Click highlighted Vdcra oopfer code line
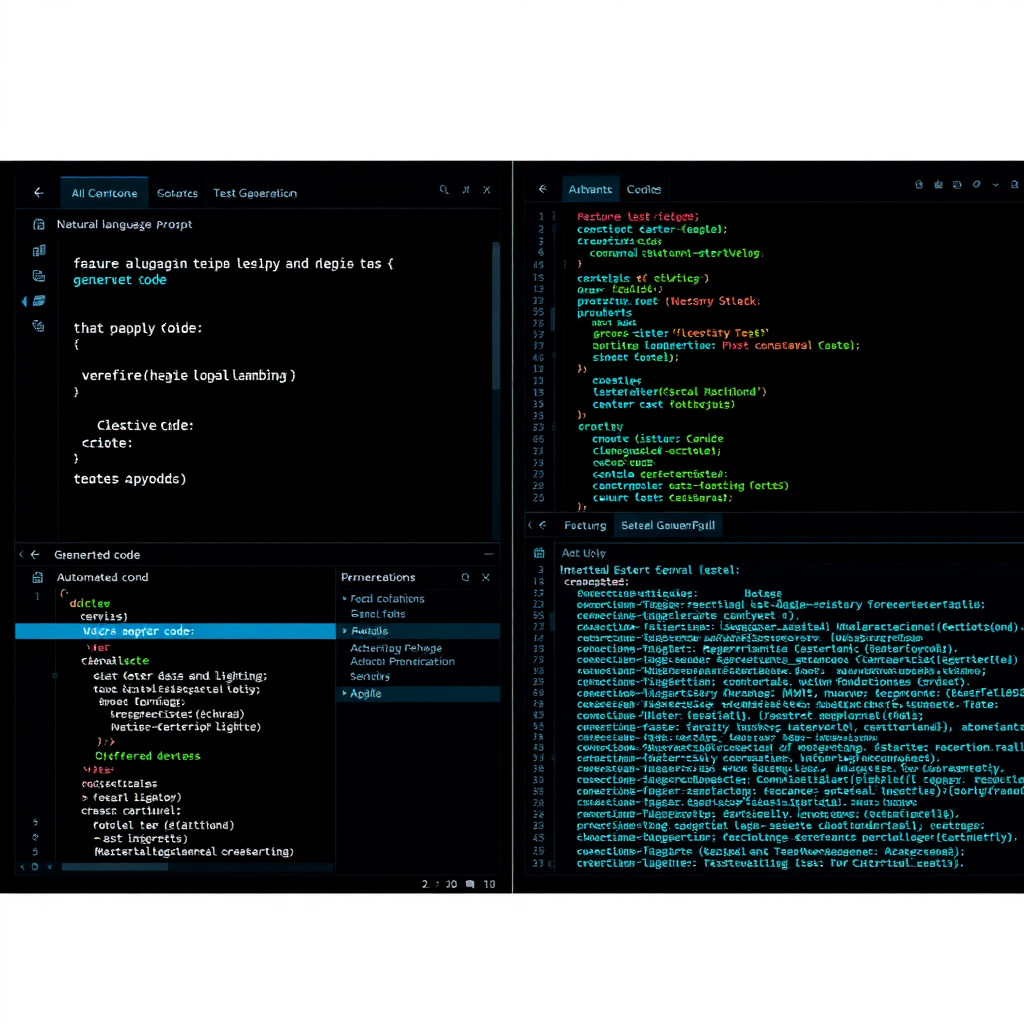This screenshot has width=1024, height=1024. click(175, 632)
